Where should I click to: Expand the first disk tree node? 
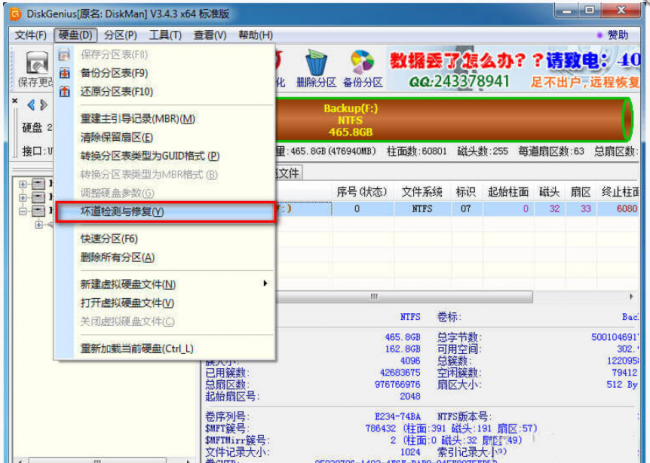[x=23, y=184]
